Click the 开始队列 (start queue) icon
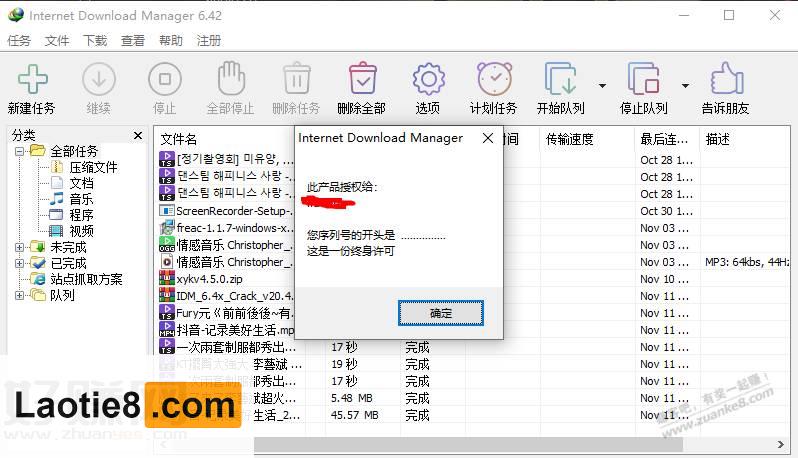This screenshot has height=458, width=798. (560, 80)
